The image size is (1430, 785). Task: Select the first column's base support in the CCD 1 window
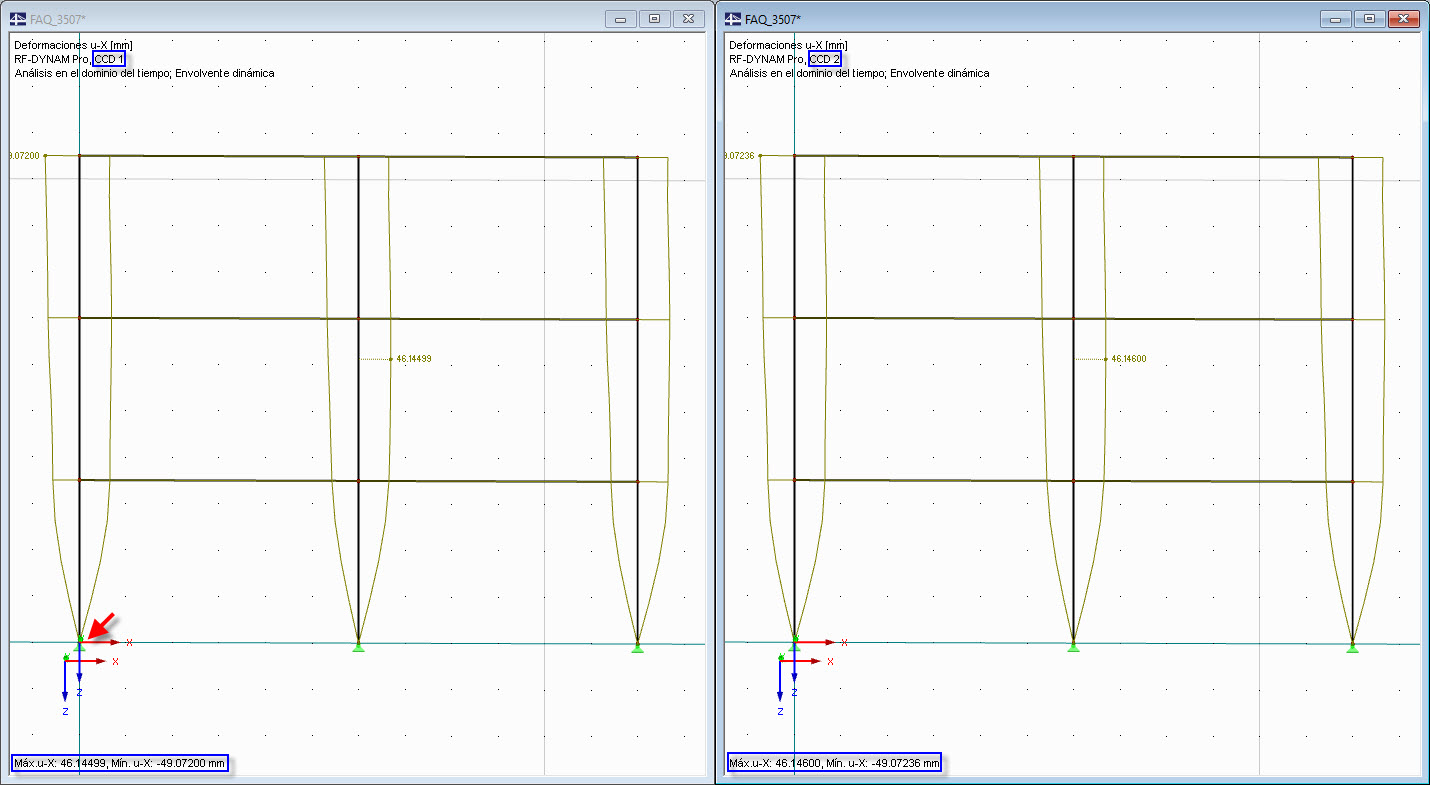coord(79,645)
